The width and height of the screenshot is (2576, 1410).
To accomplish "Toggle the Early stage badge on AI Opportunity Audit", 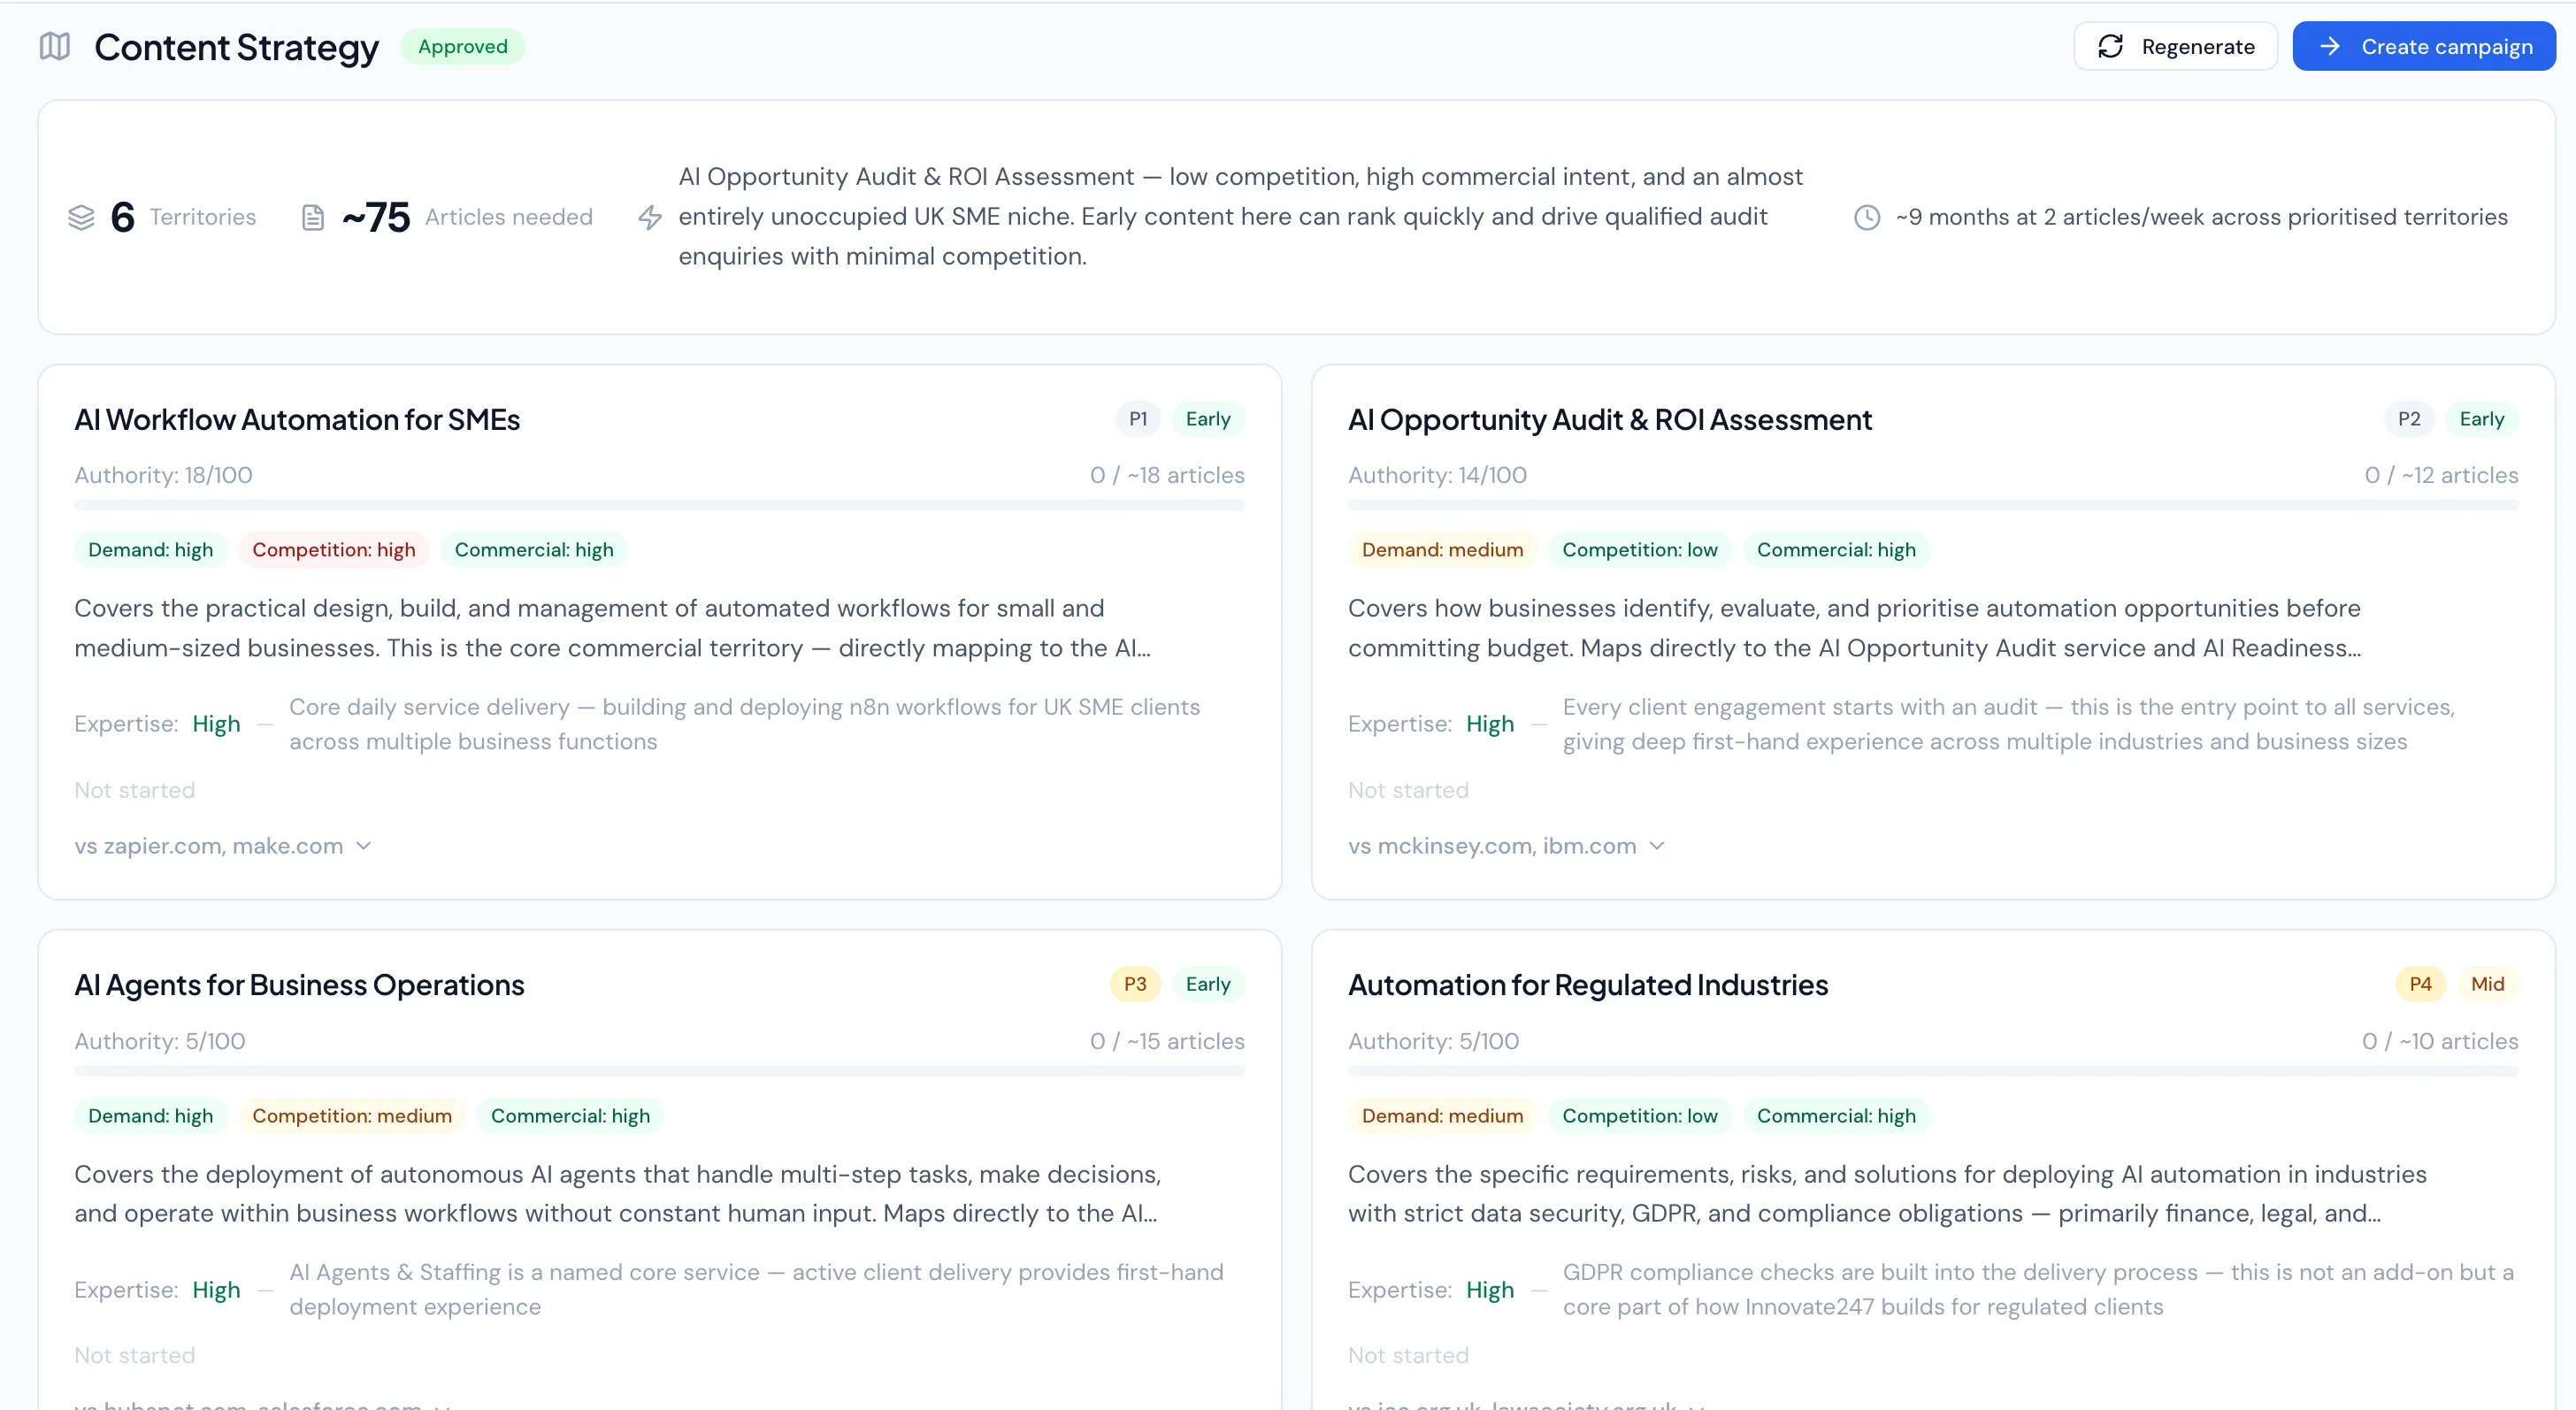I will click(x=2483, y=418).
